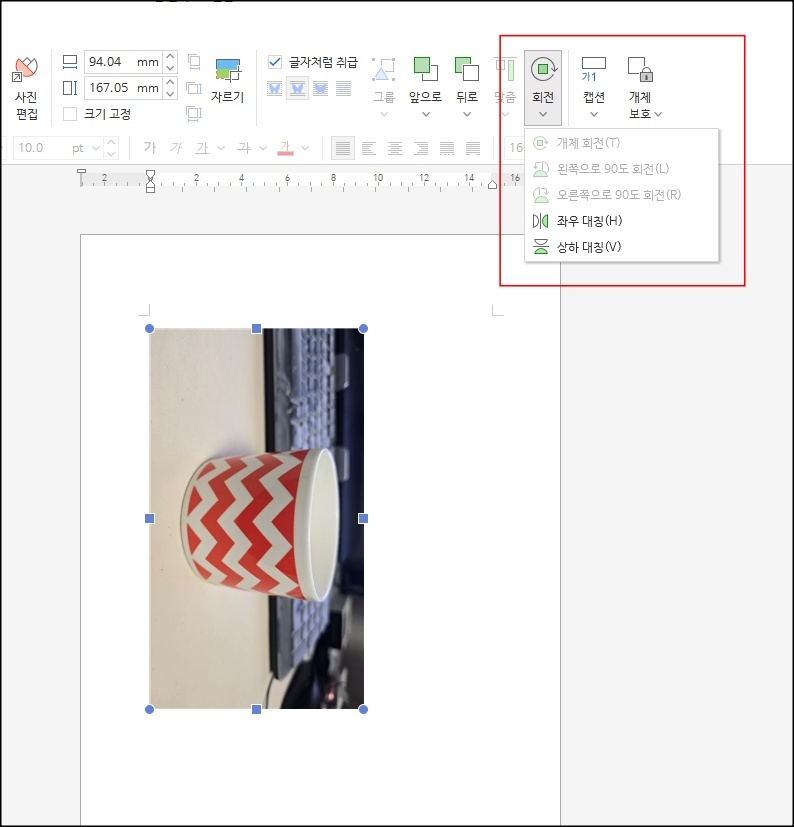Toggle italic 가 formatting
This screenshot has height=827, width=794.
tap(176, 148)
